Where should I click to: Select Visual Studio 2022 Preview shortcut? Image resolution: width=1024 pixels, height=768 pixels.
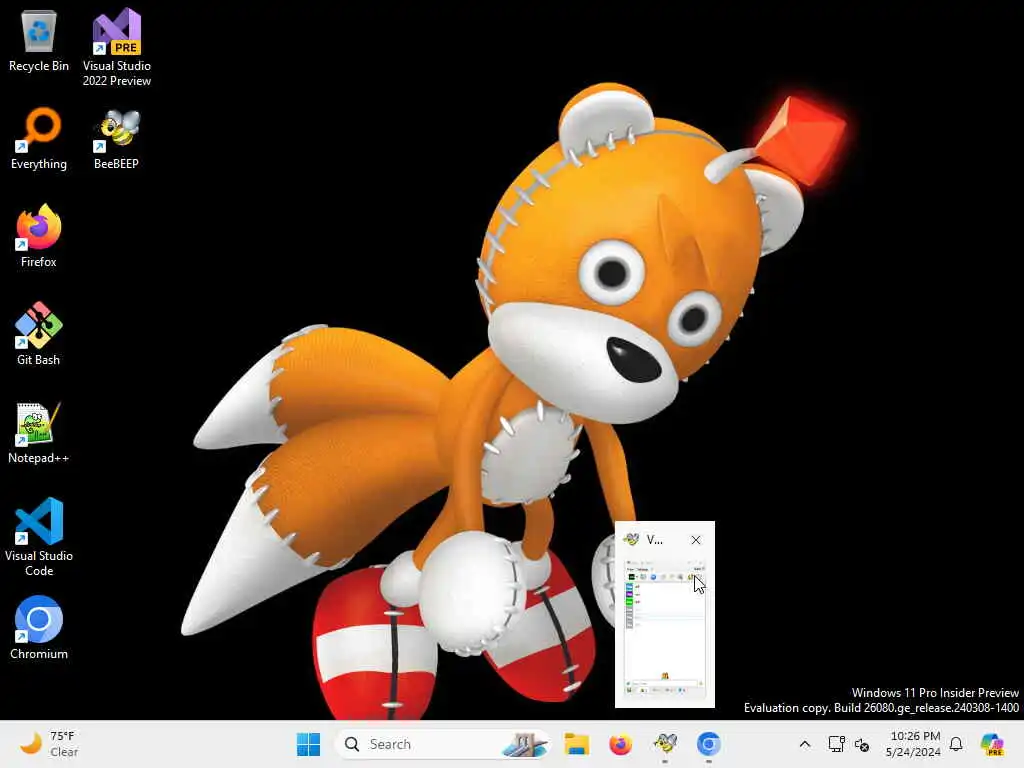117,47
